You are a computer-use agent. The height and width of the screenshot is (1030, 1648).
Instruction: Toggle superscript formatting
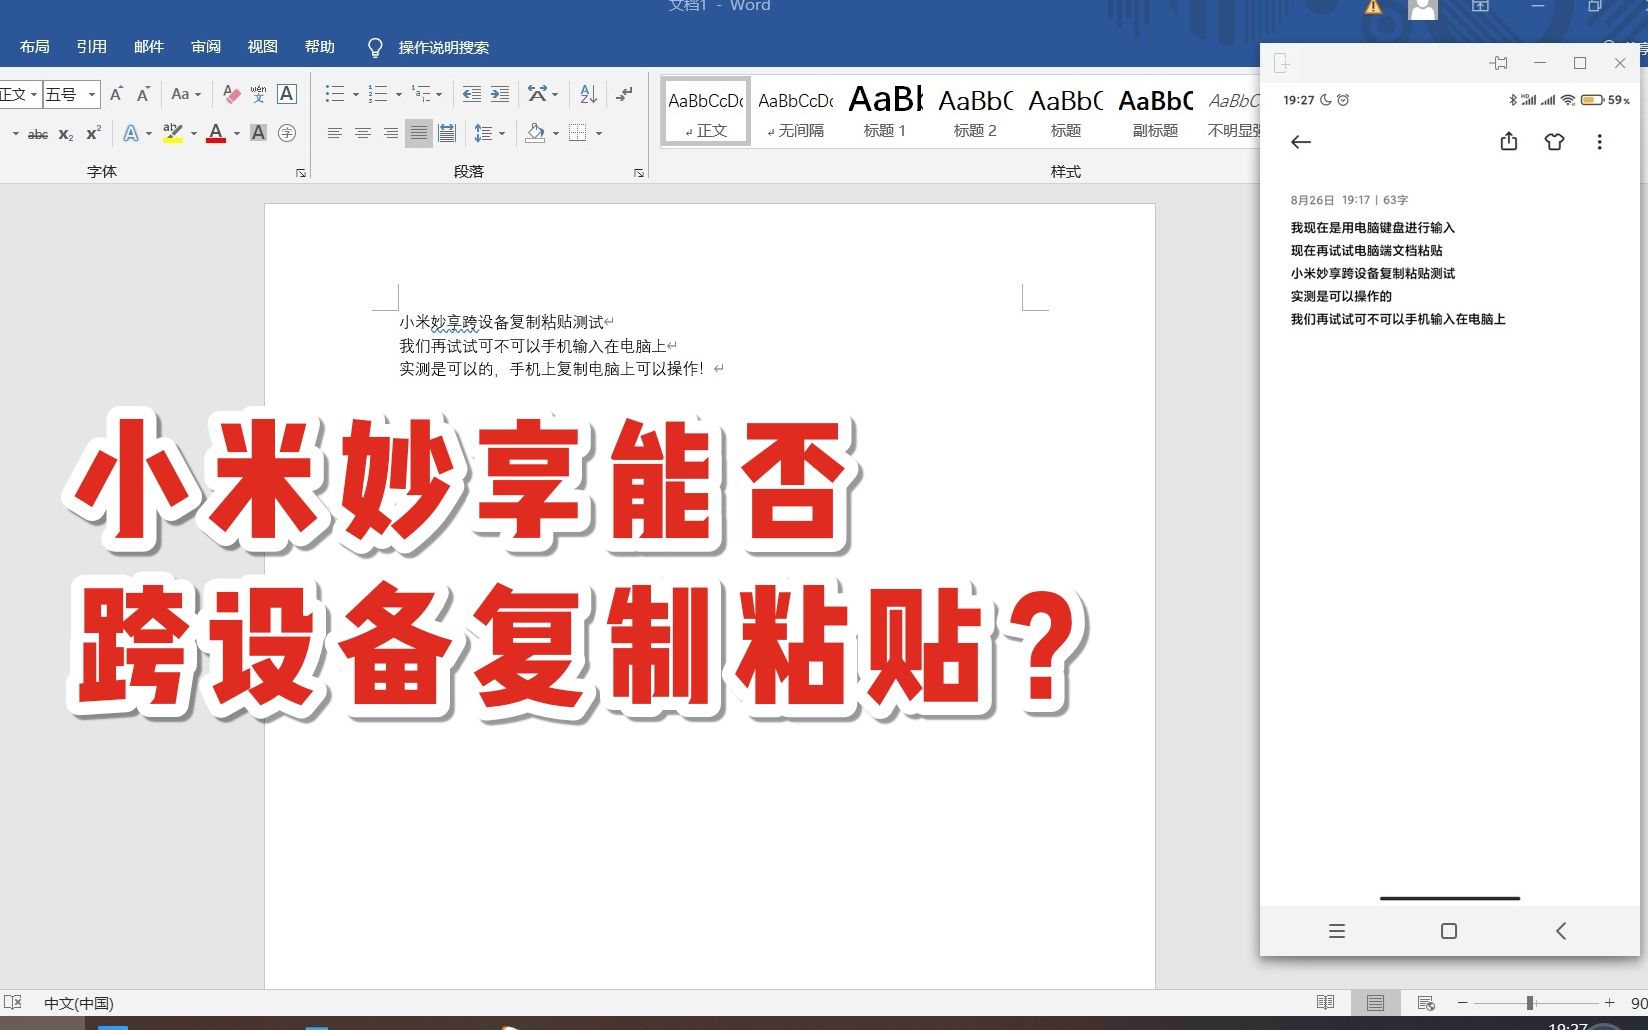click(93, 133)
